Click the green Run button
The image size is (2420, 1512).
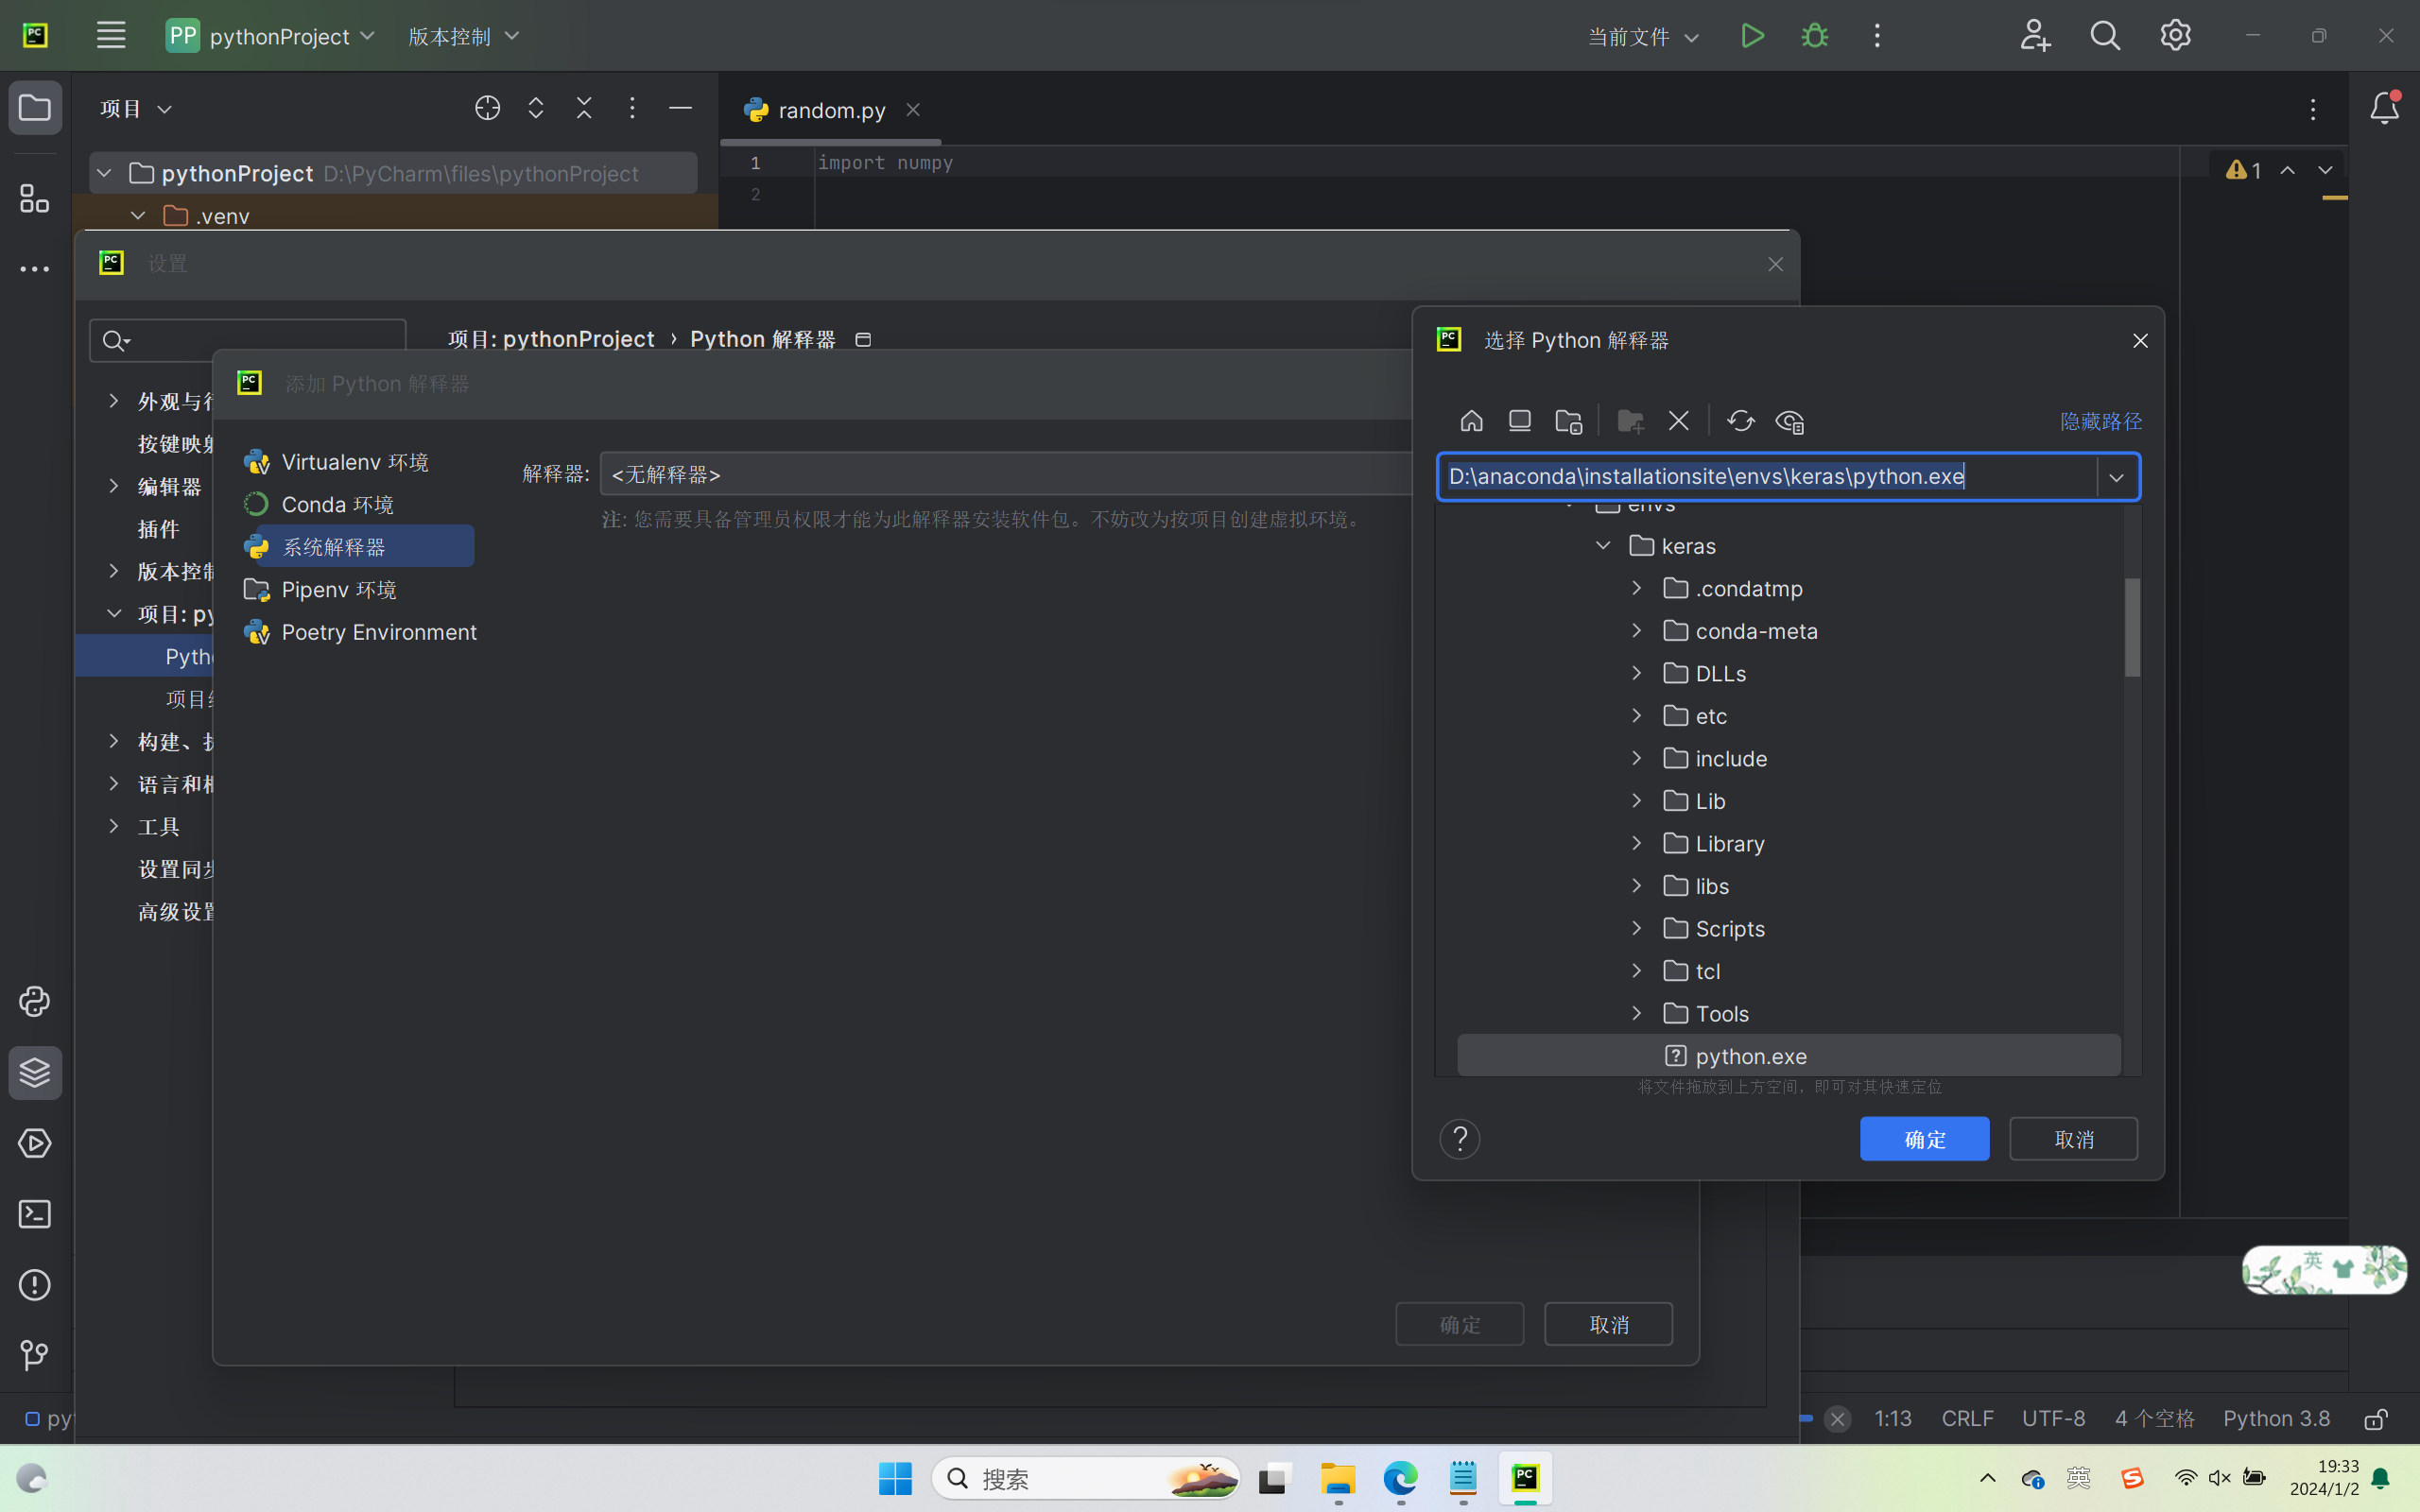click(x=1752, y=36)
